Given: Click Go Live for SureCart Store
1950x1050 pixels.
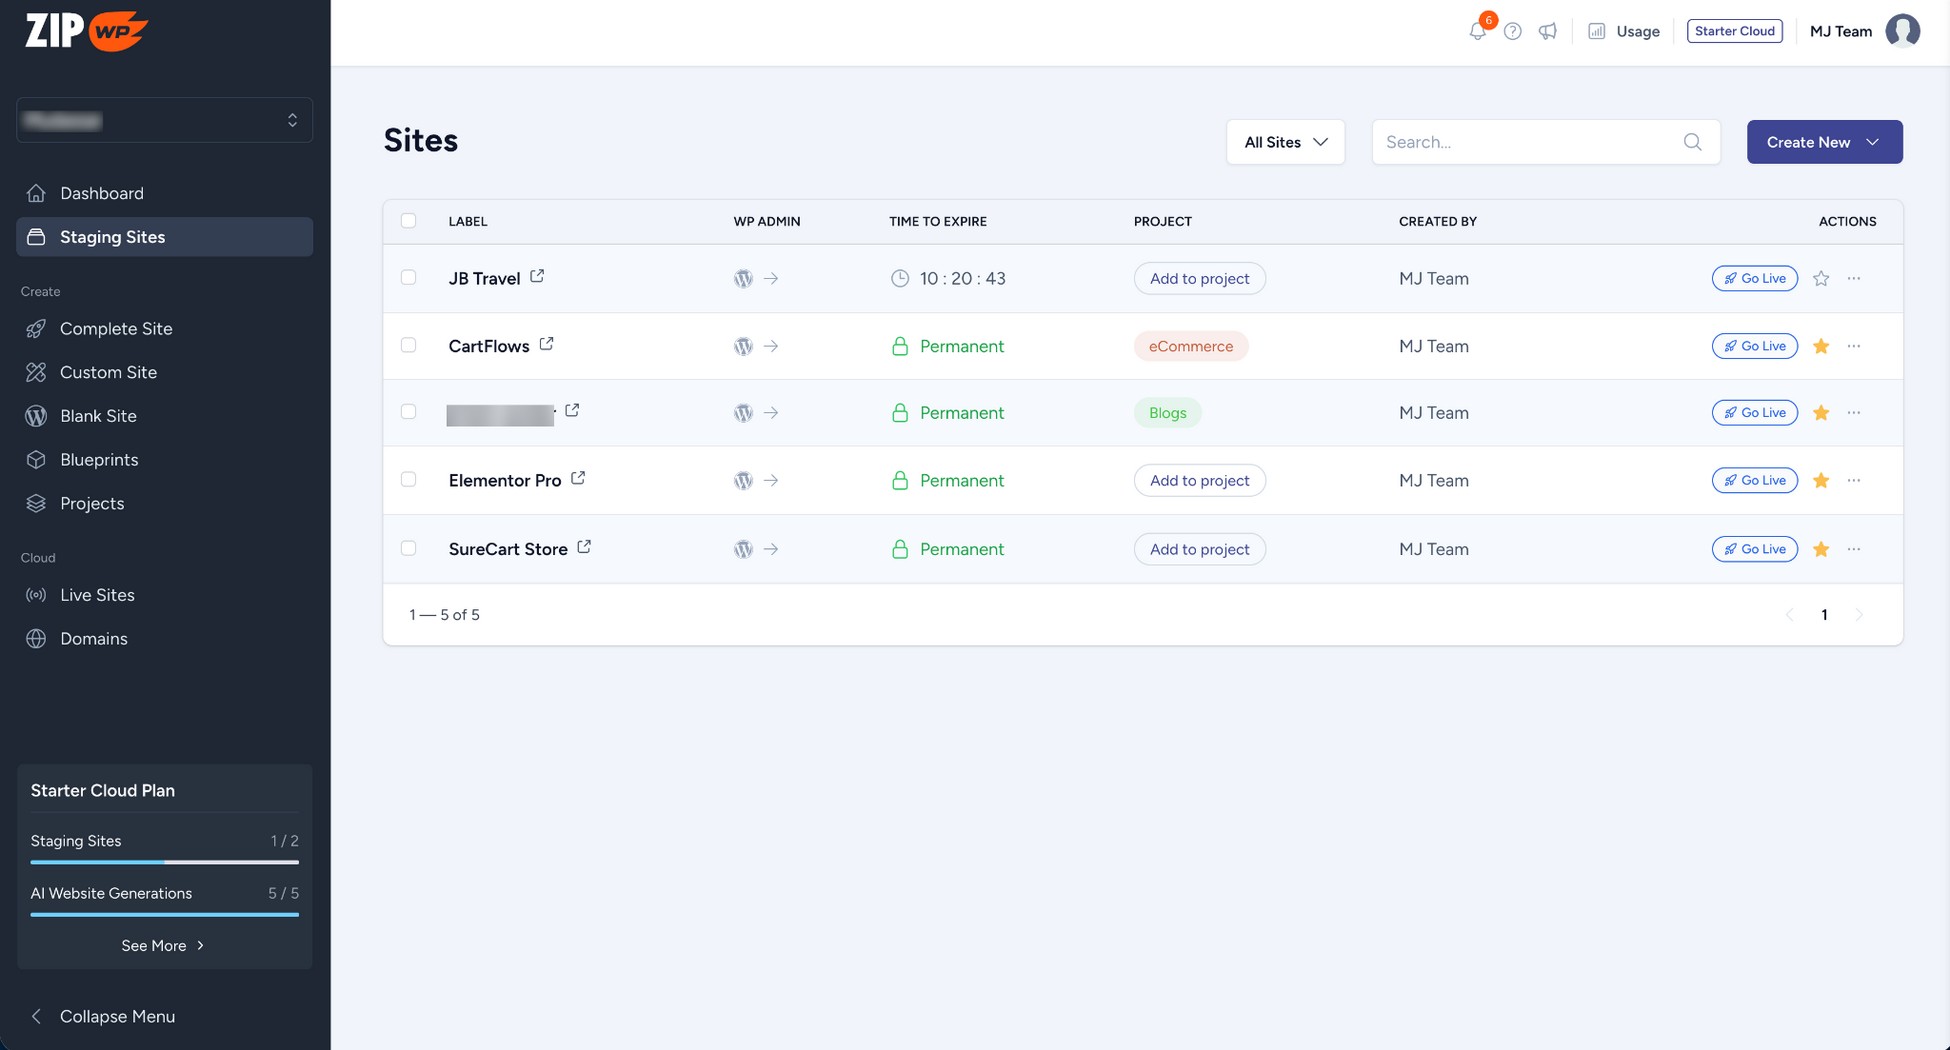Looking at the screenshot, I should pos(1754,549).
